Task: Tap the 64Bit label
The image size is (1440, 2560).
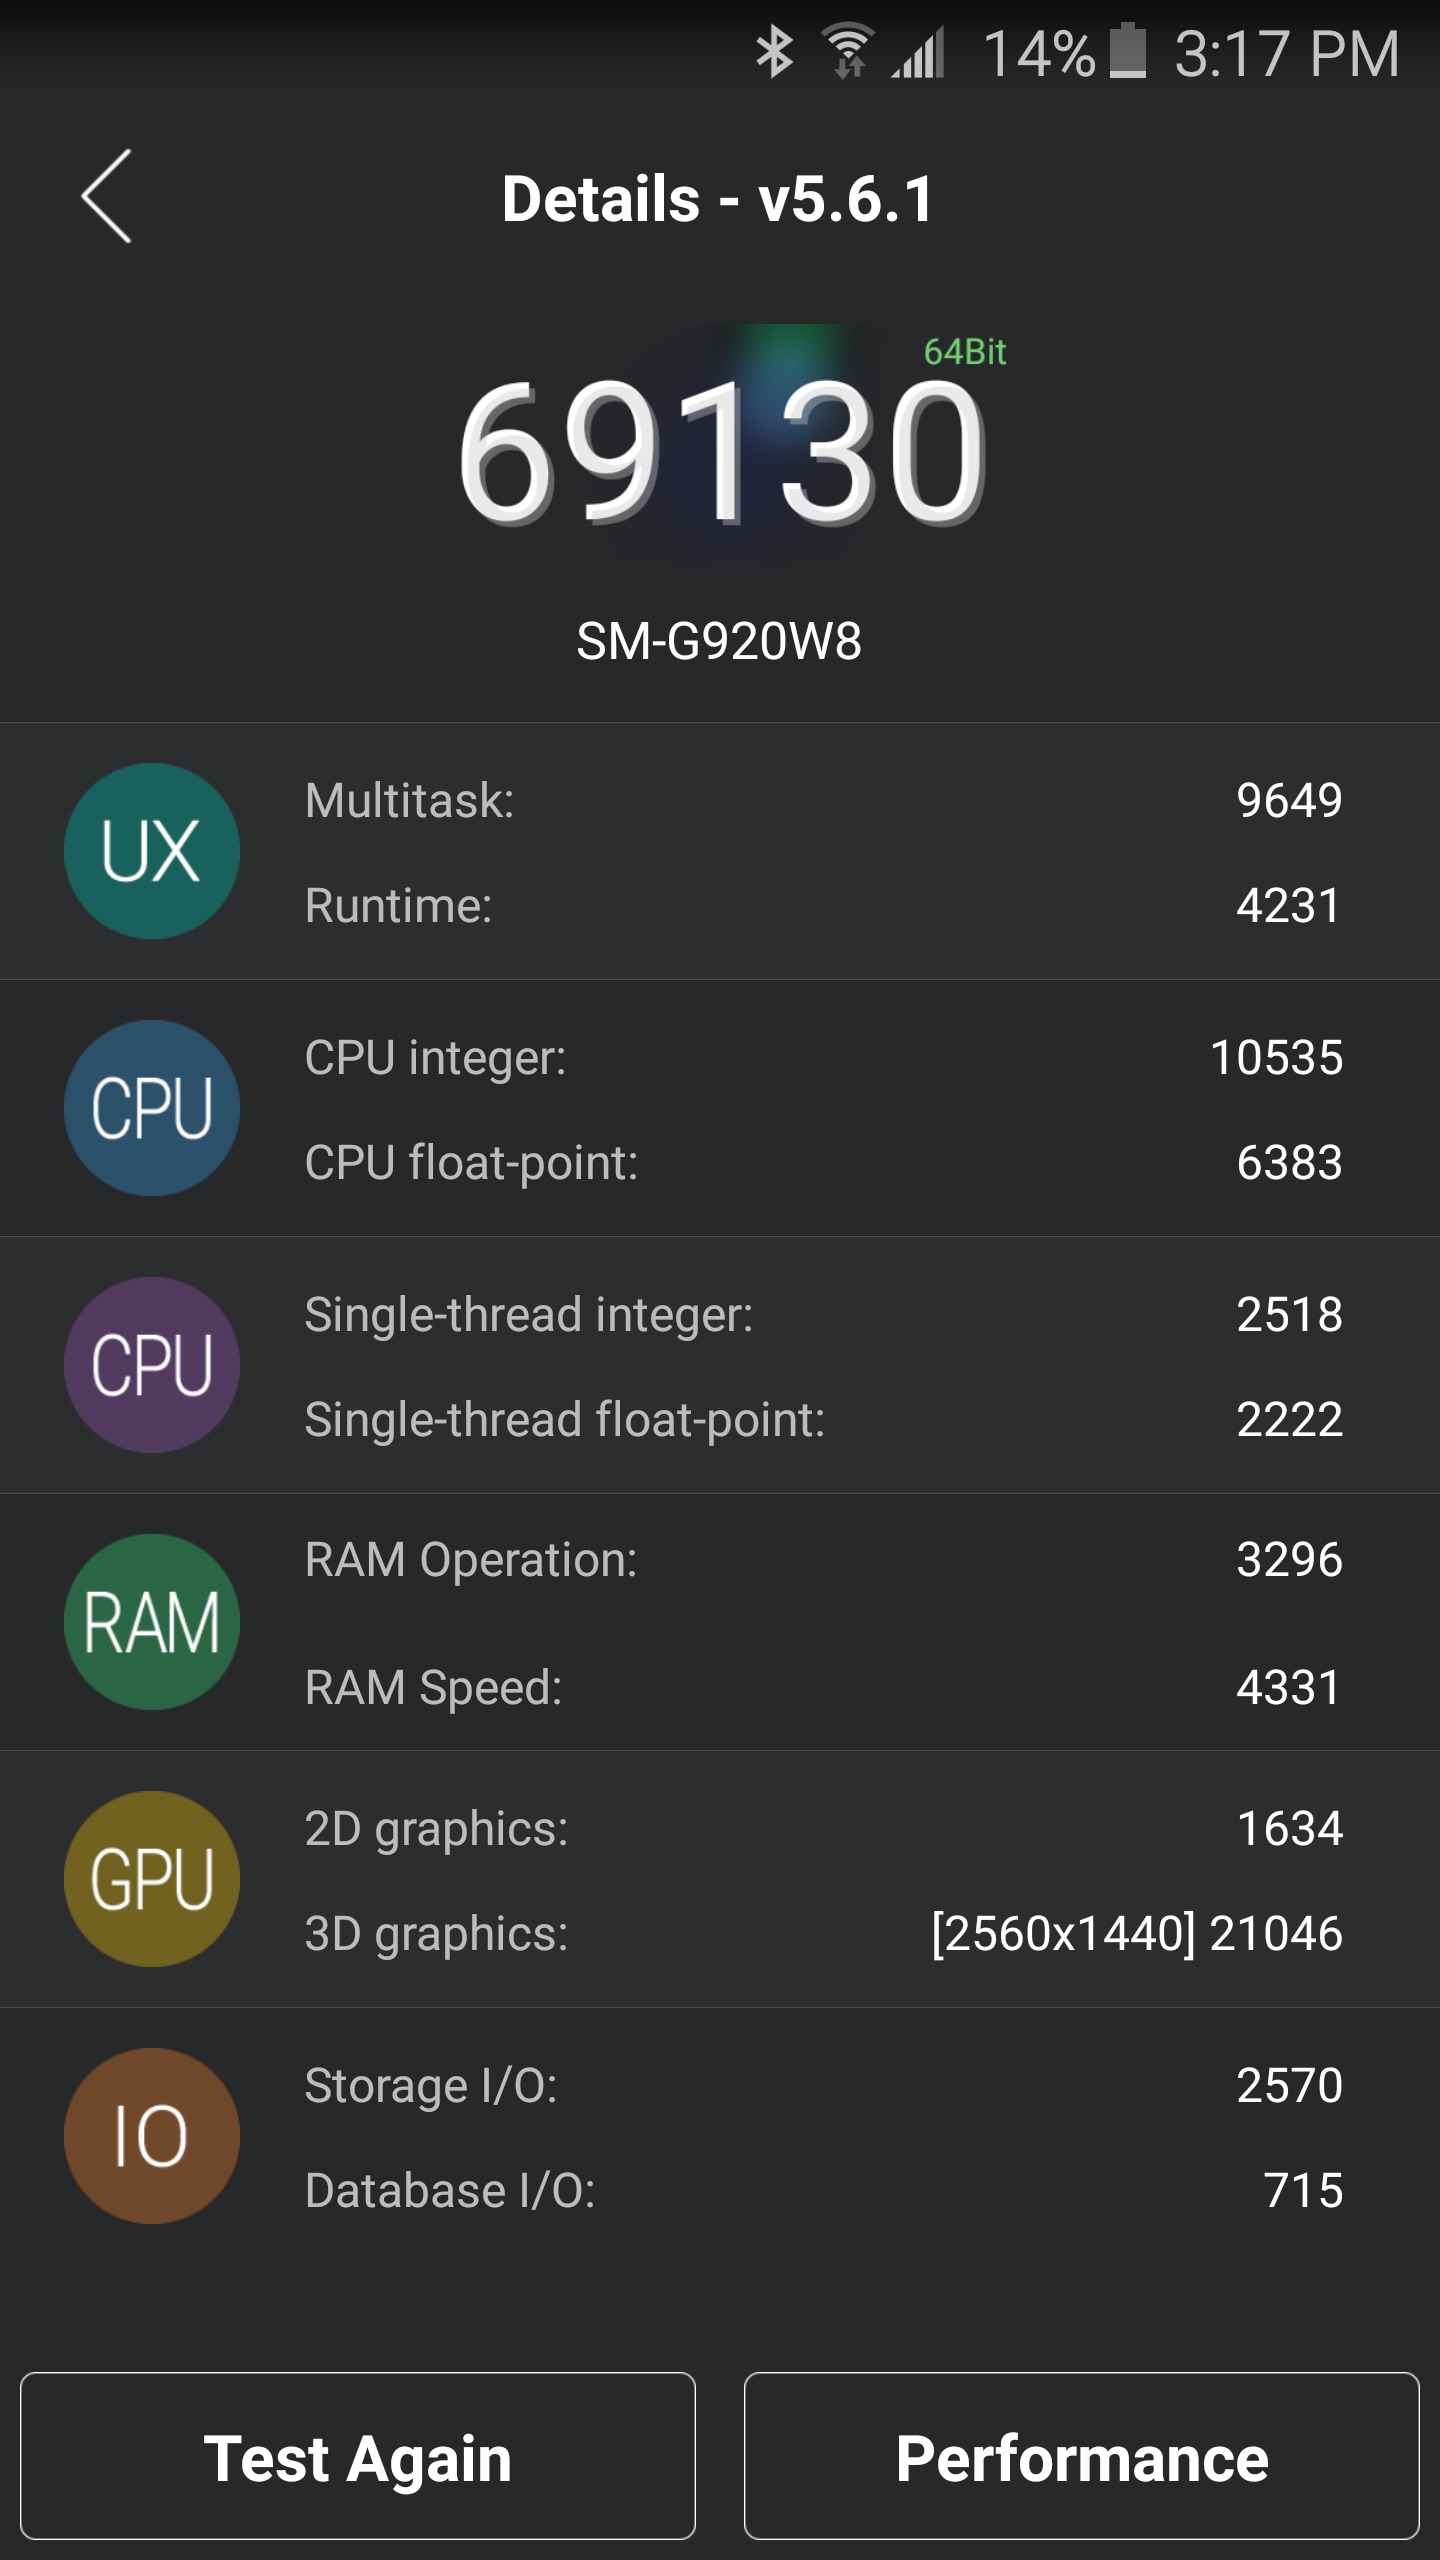Action: pos(964,352)
